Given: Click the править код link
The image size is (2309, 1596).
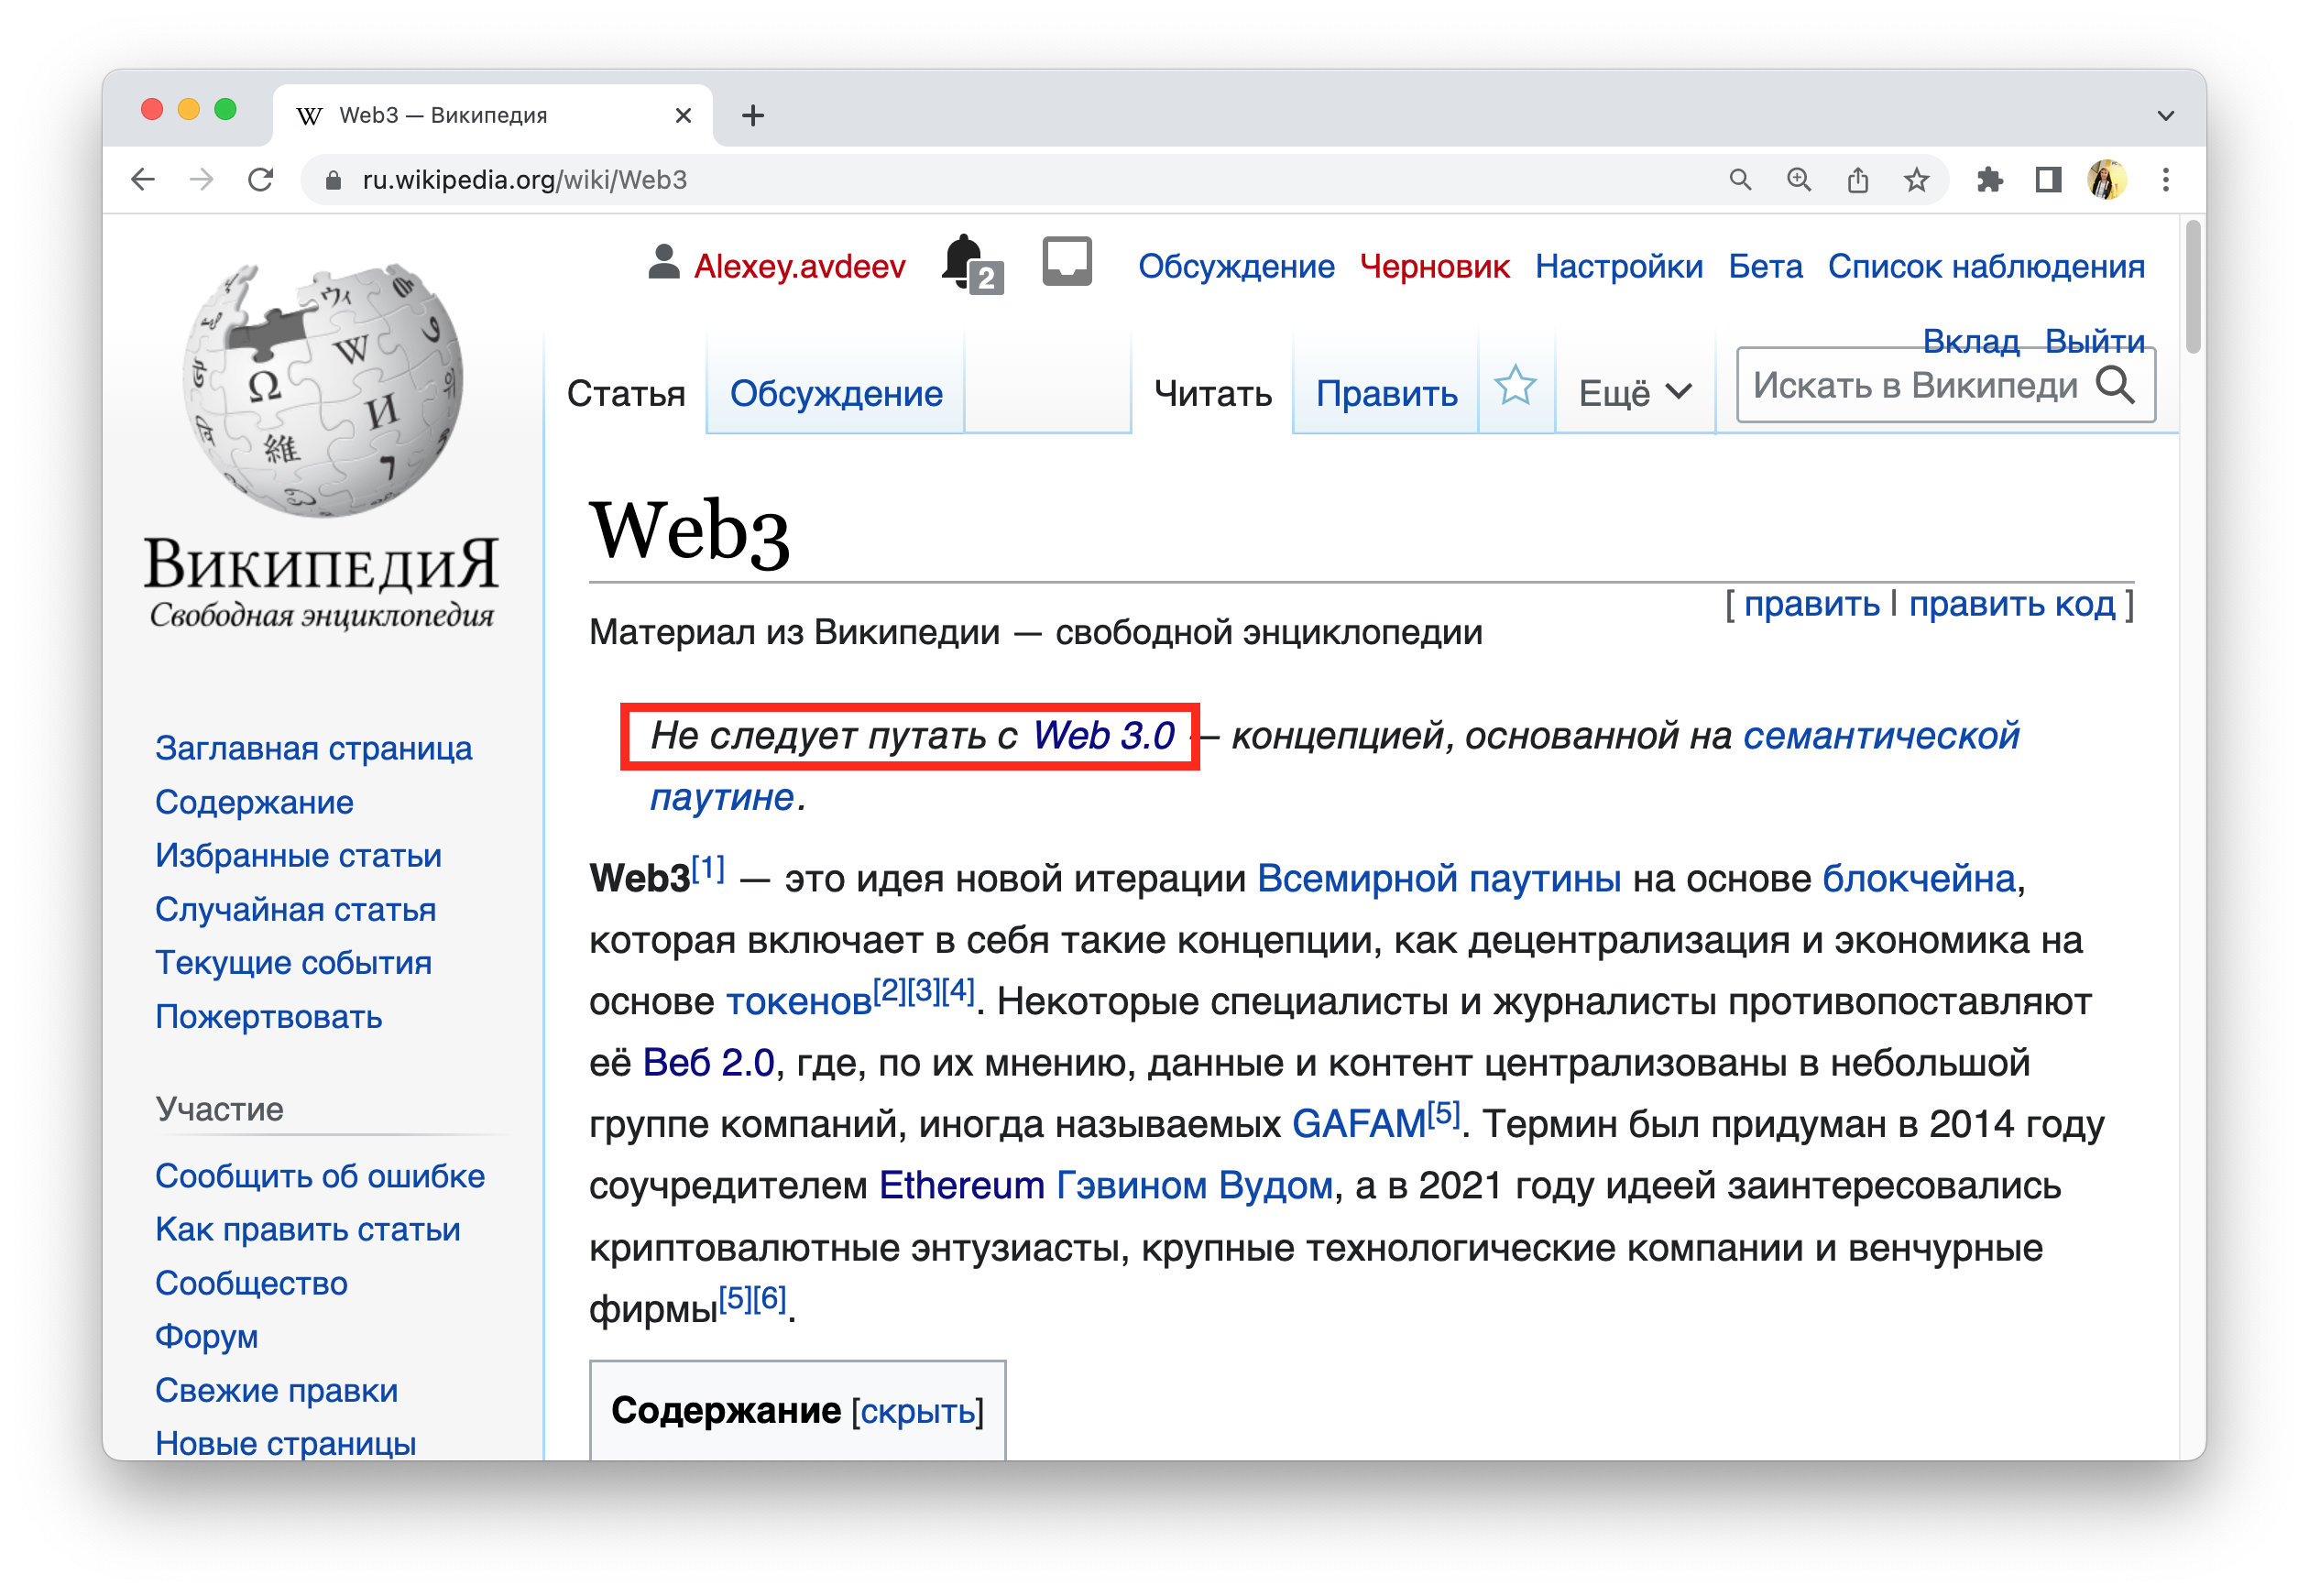Looking at the screenshot, I should tap(2012, 604).
